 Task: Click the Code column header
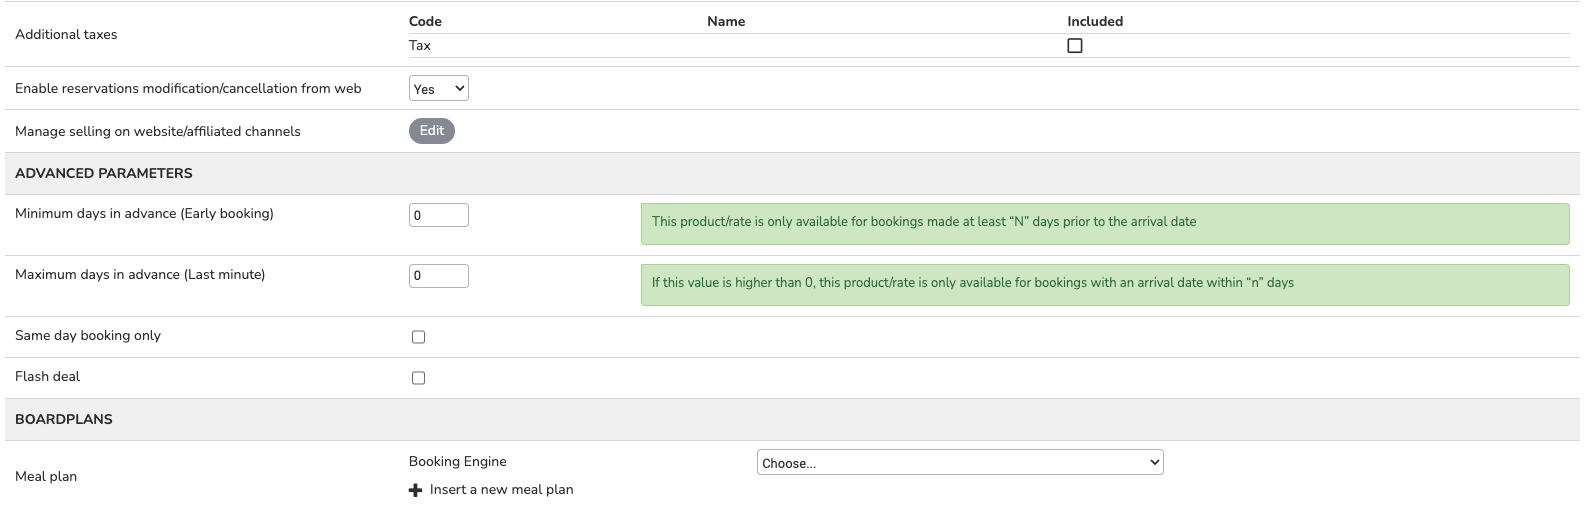click(x=425, y=21)
